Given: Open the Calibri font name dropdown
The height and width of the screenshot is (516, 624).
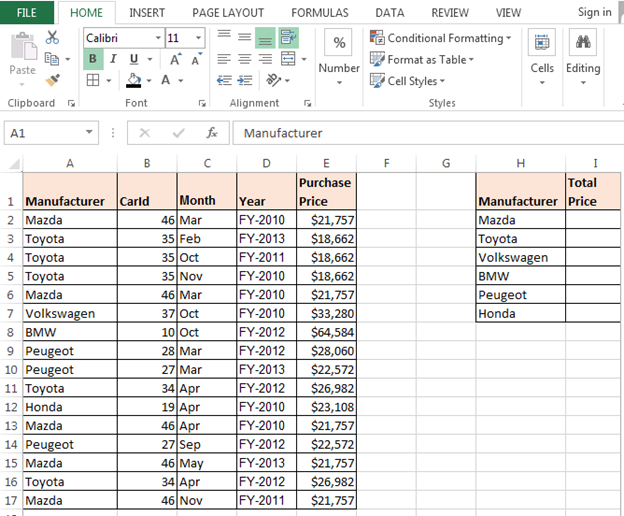Looking at the screenshot, I should pos(158,38).
